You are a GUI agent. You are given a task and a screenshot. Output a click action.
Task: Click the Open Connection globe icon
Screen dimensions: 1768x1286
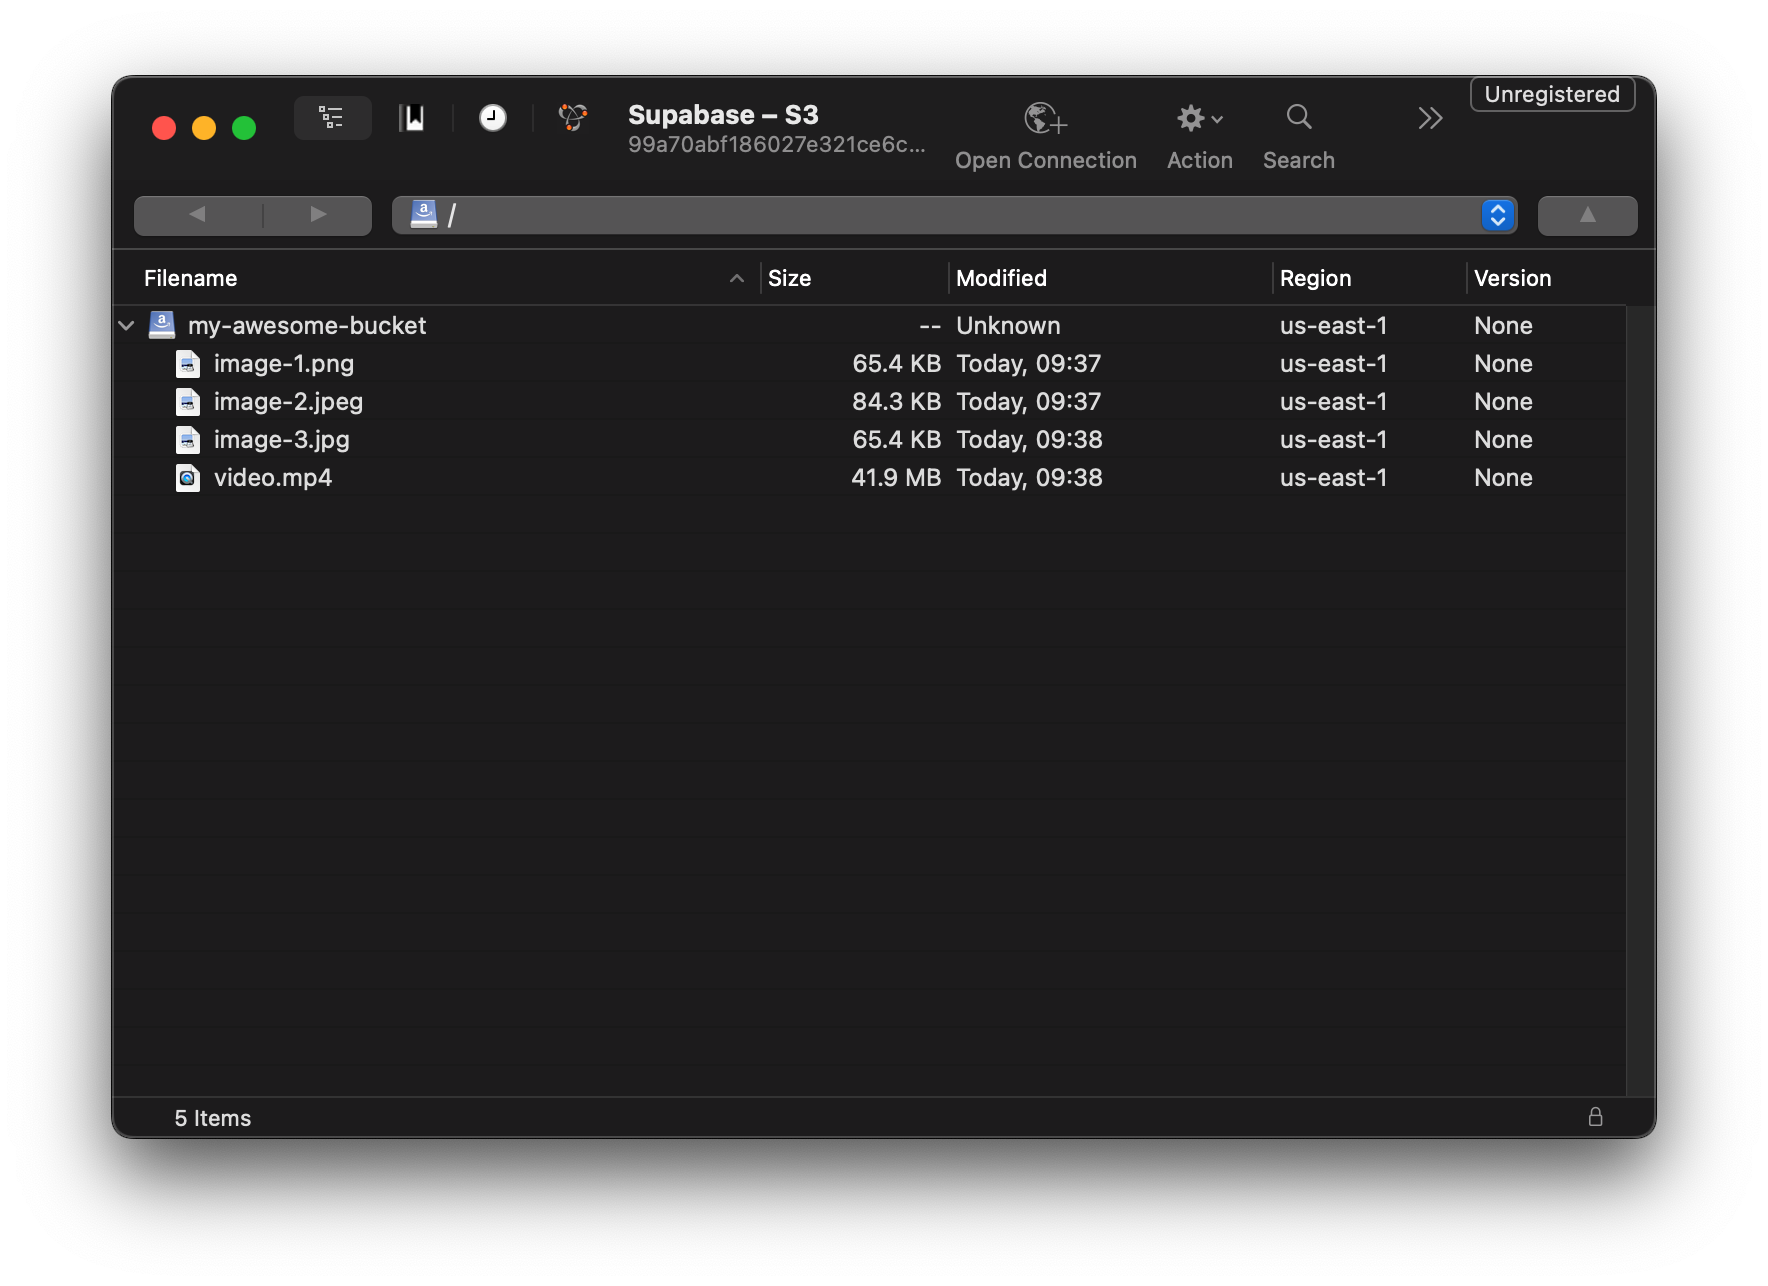[1045, 118]
